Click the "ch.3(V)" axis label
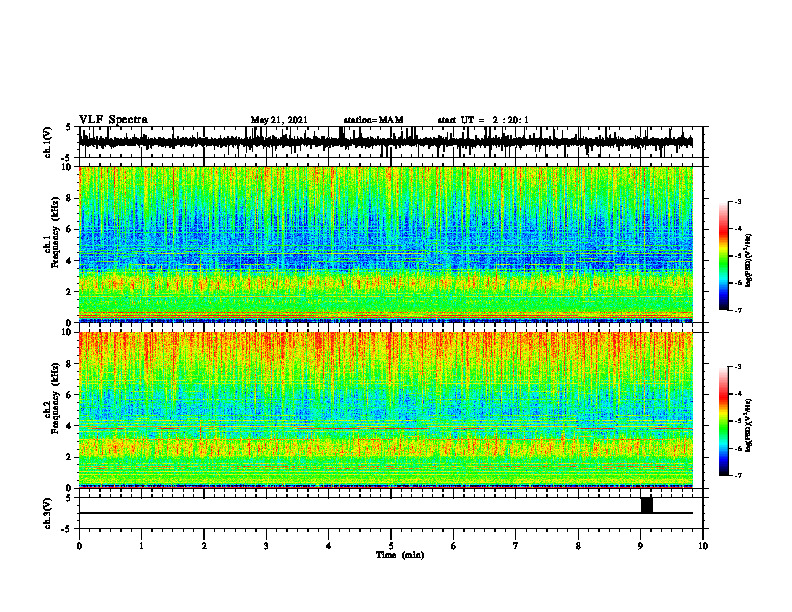792x612 pixels. (x=48, y=514)
